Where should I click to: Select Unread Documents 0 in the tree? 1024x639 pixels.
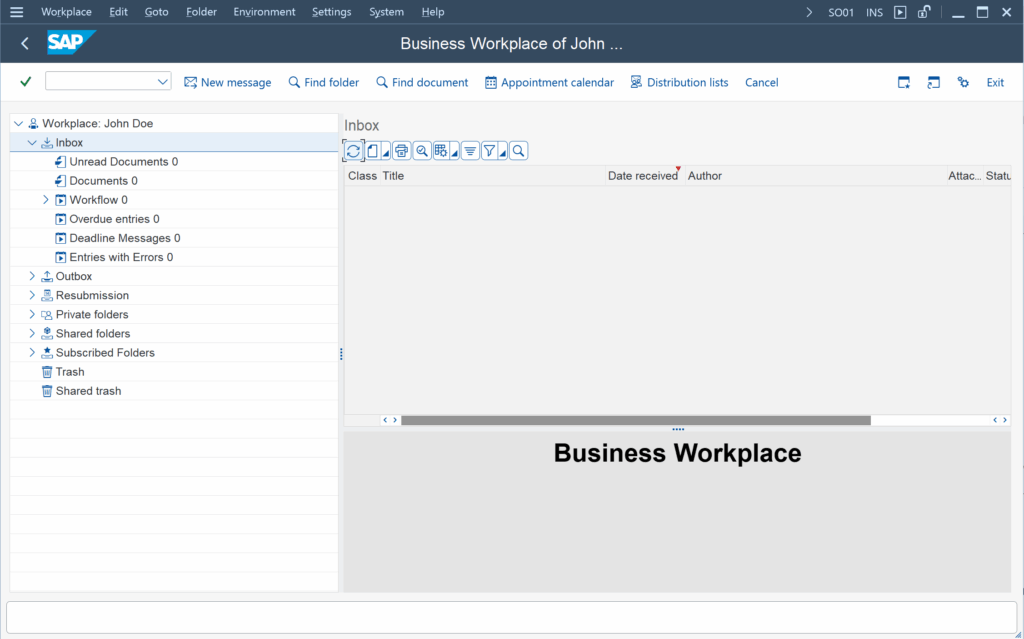123,162
